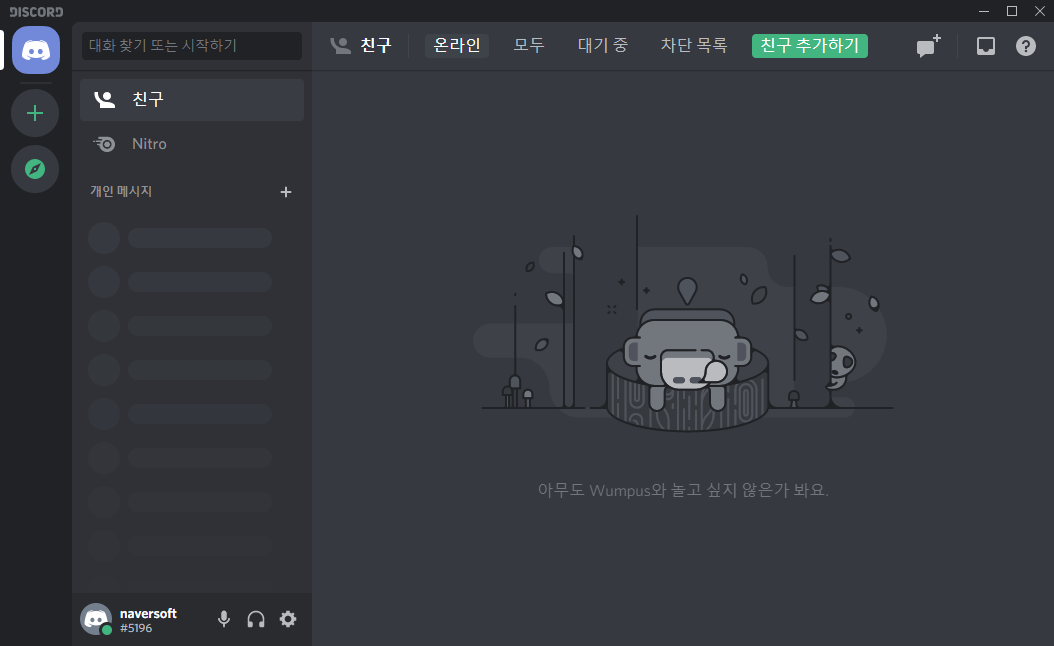The image size is (1054, 646).
Task: Minimize the Discord window
Action: pos(983,11)
